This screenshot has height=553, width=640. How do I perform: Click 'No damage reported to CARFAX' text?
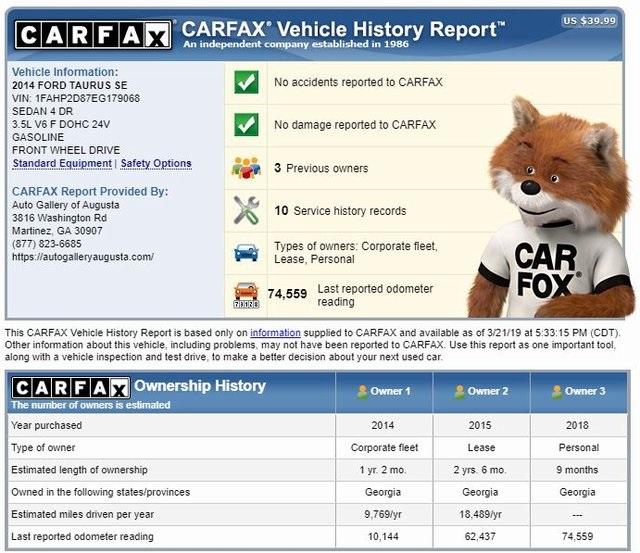click(x=355, y=124)
